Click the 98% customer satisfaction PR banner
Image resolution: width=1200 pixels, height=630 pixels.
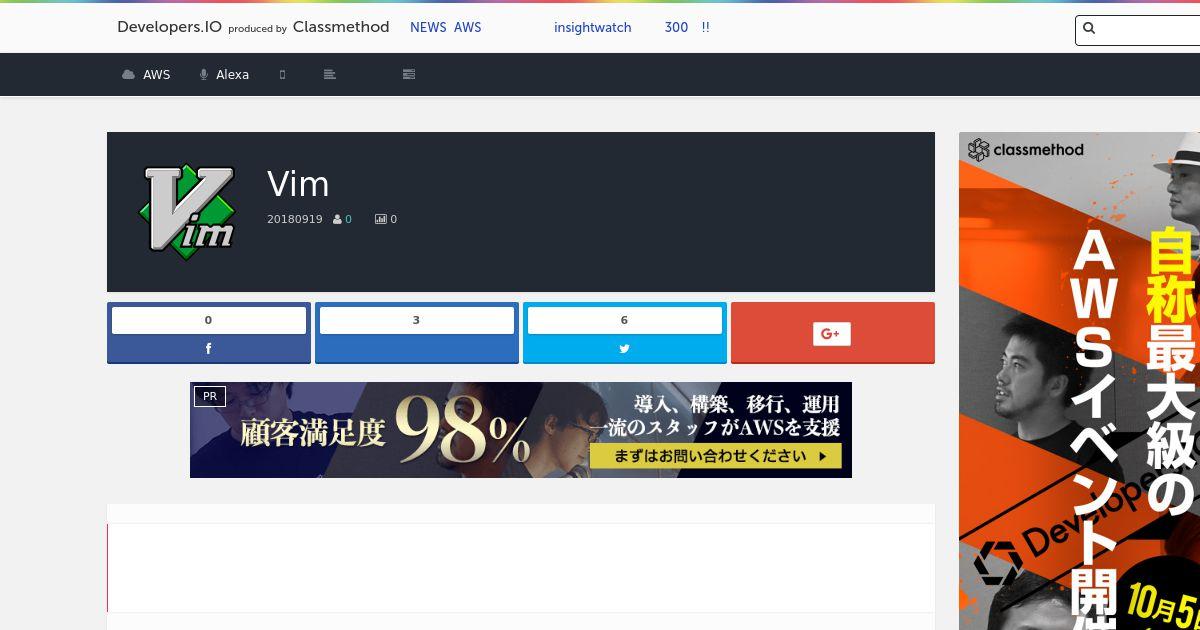pyautogui.click(x=521, y=430)
